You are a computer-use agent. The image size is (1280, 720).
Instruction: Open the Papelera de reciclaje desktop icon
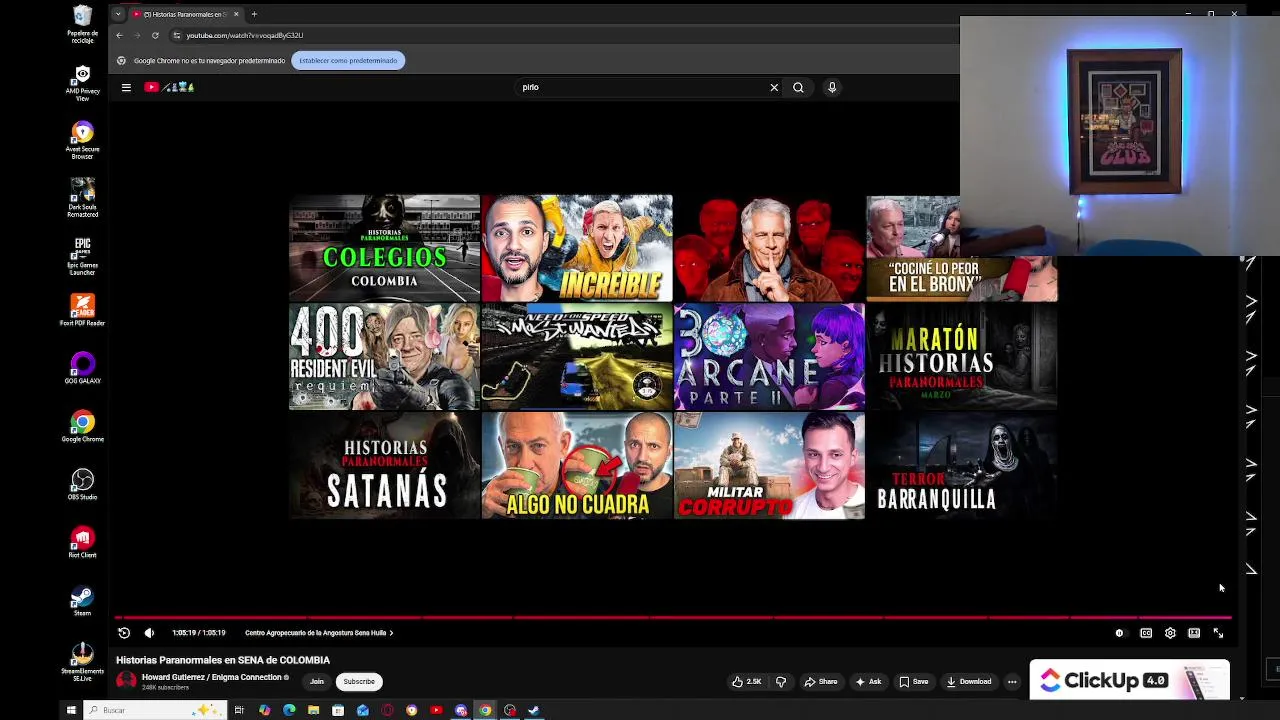[82, 24]
